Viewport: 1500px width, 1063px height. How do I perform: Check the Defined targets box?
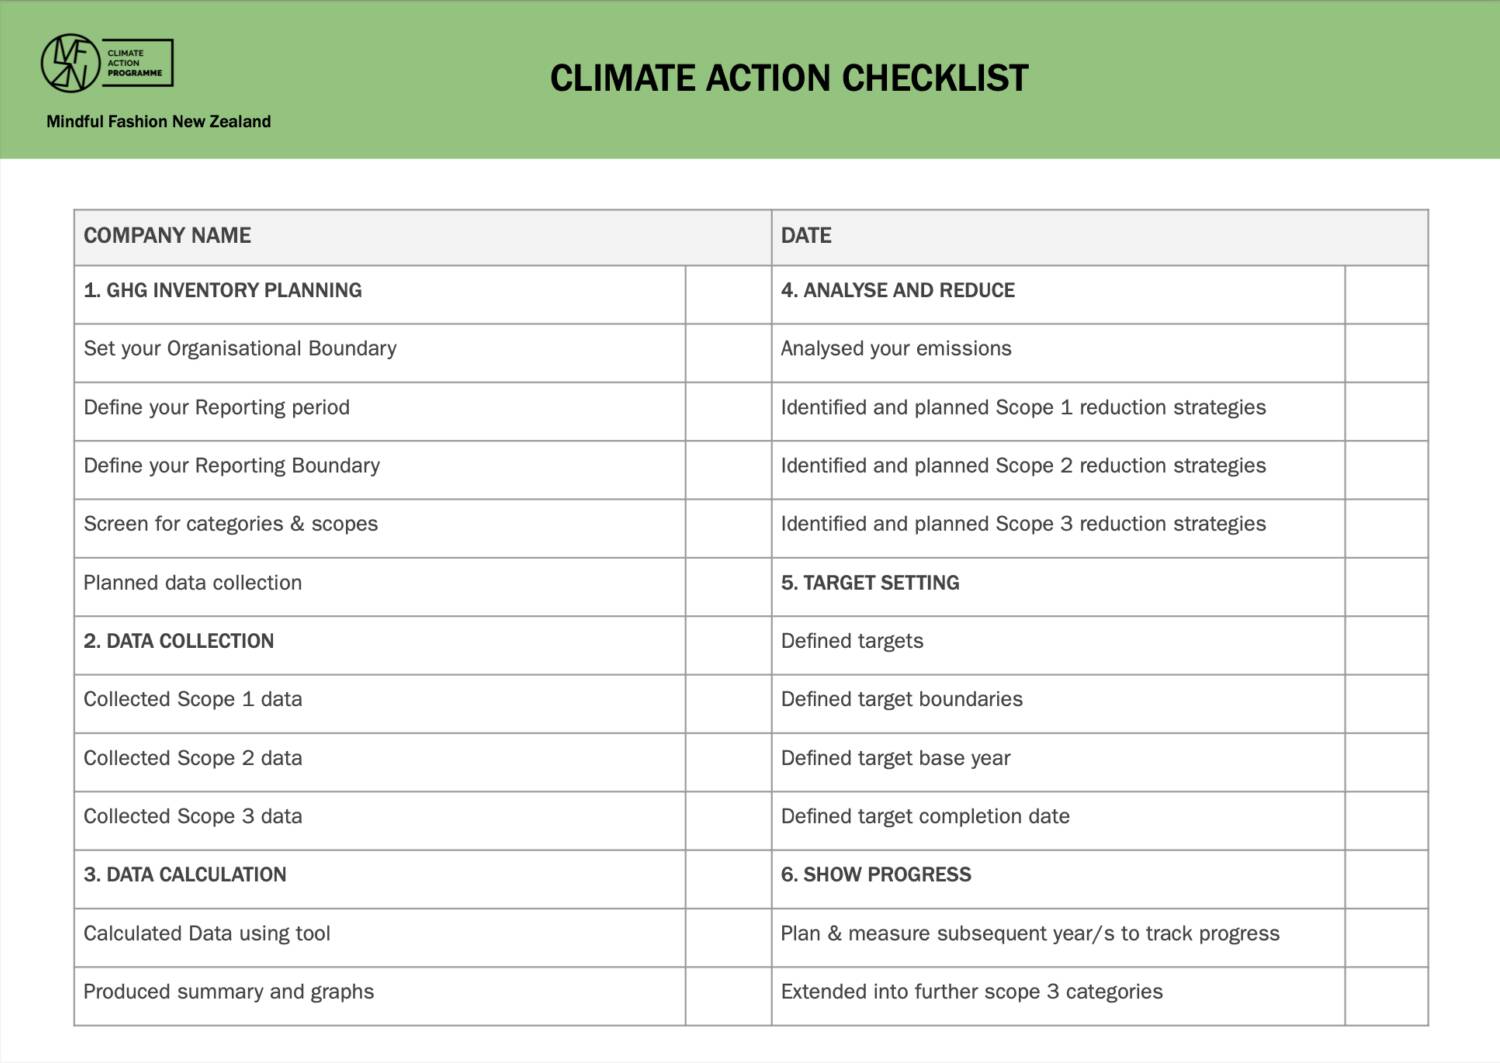[1386, 645]
